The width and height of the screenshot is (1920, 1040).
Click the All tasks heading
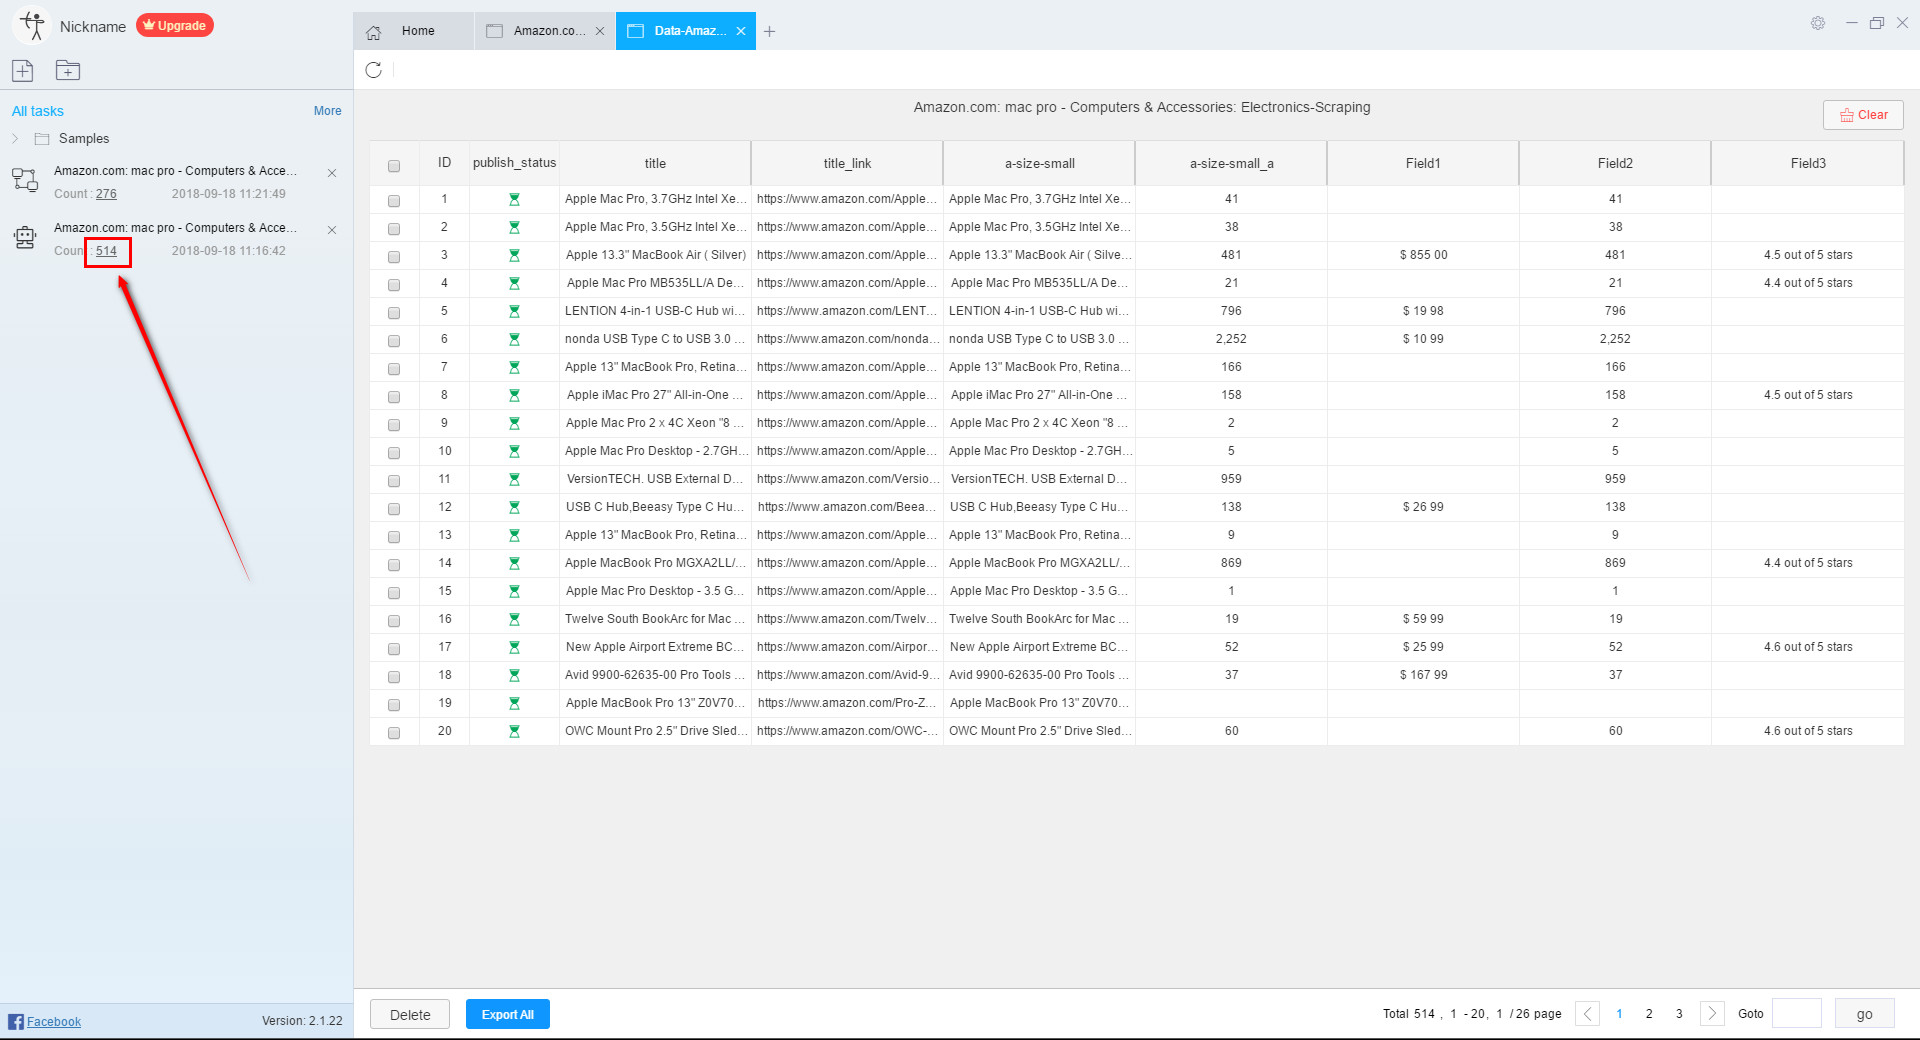tap(37, 111)
